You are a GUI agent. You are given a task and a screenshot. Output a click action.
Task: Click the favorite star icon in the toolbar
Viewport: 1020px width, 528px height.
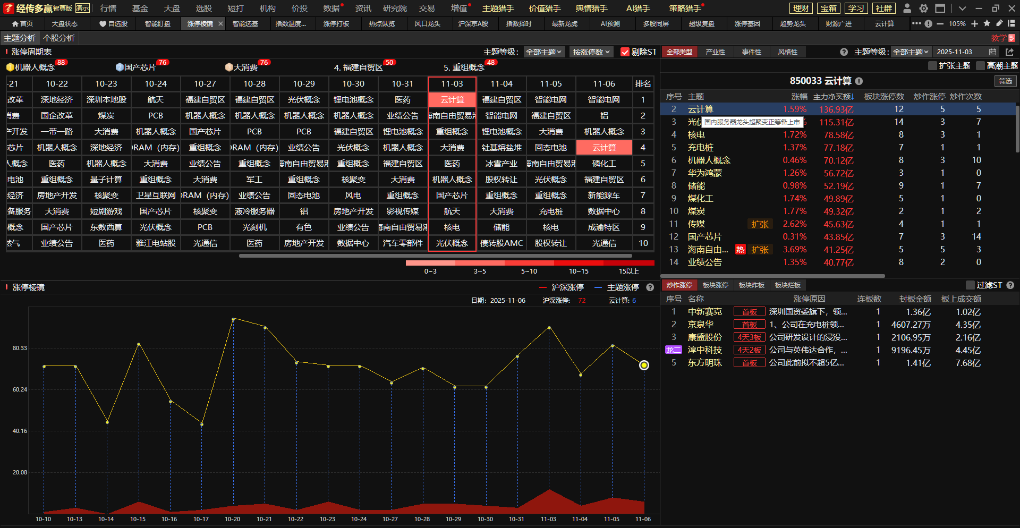[x=995, y=23]
